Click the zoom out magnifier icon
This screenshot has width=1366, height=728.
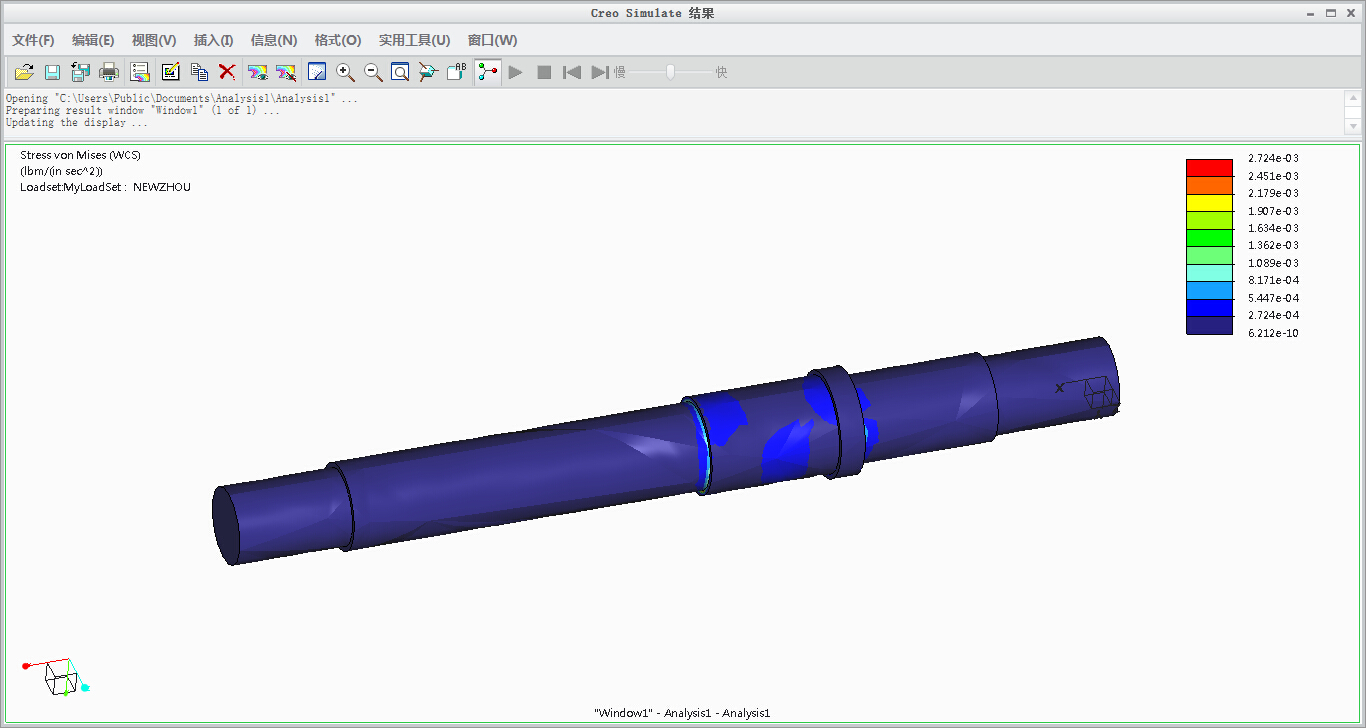[x=373, y=72]
